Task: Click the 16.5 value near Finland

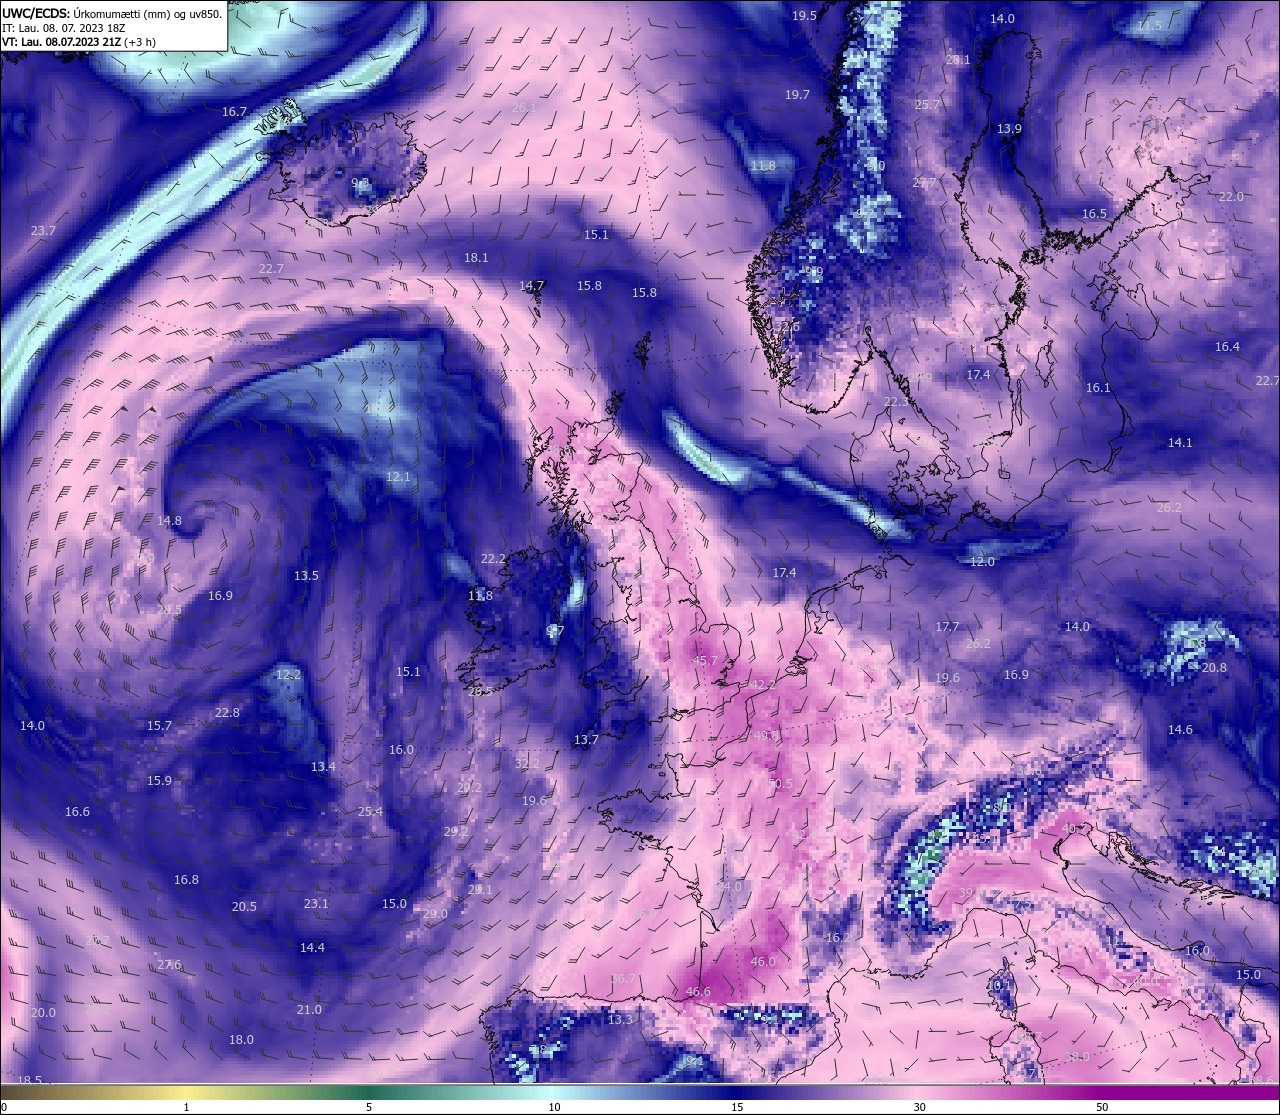Action: (x=1094, y=214)
